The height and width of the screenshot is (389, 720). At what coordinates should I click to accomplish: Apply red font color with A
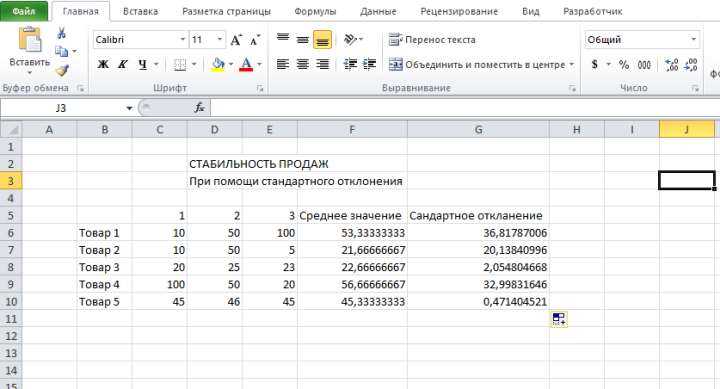pyautogui.click(x=246, y=64)
